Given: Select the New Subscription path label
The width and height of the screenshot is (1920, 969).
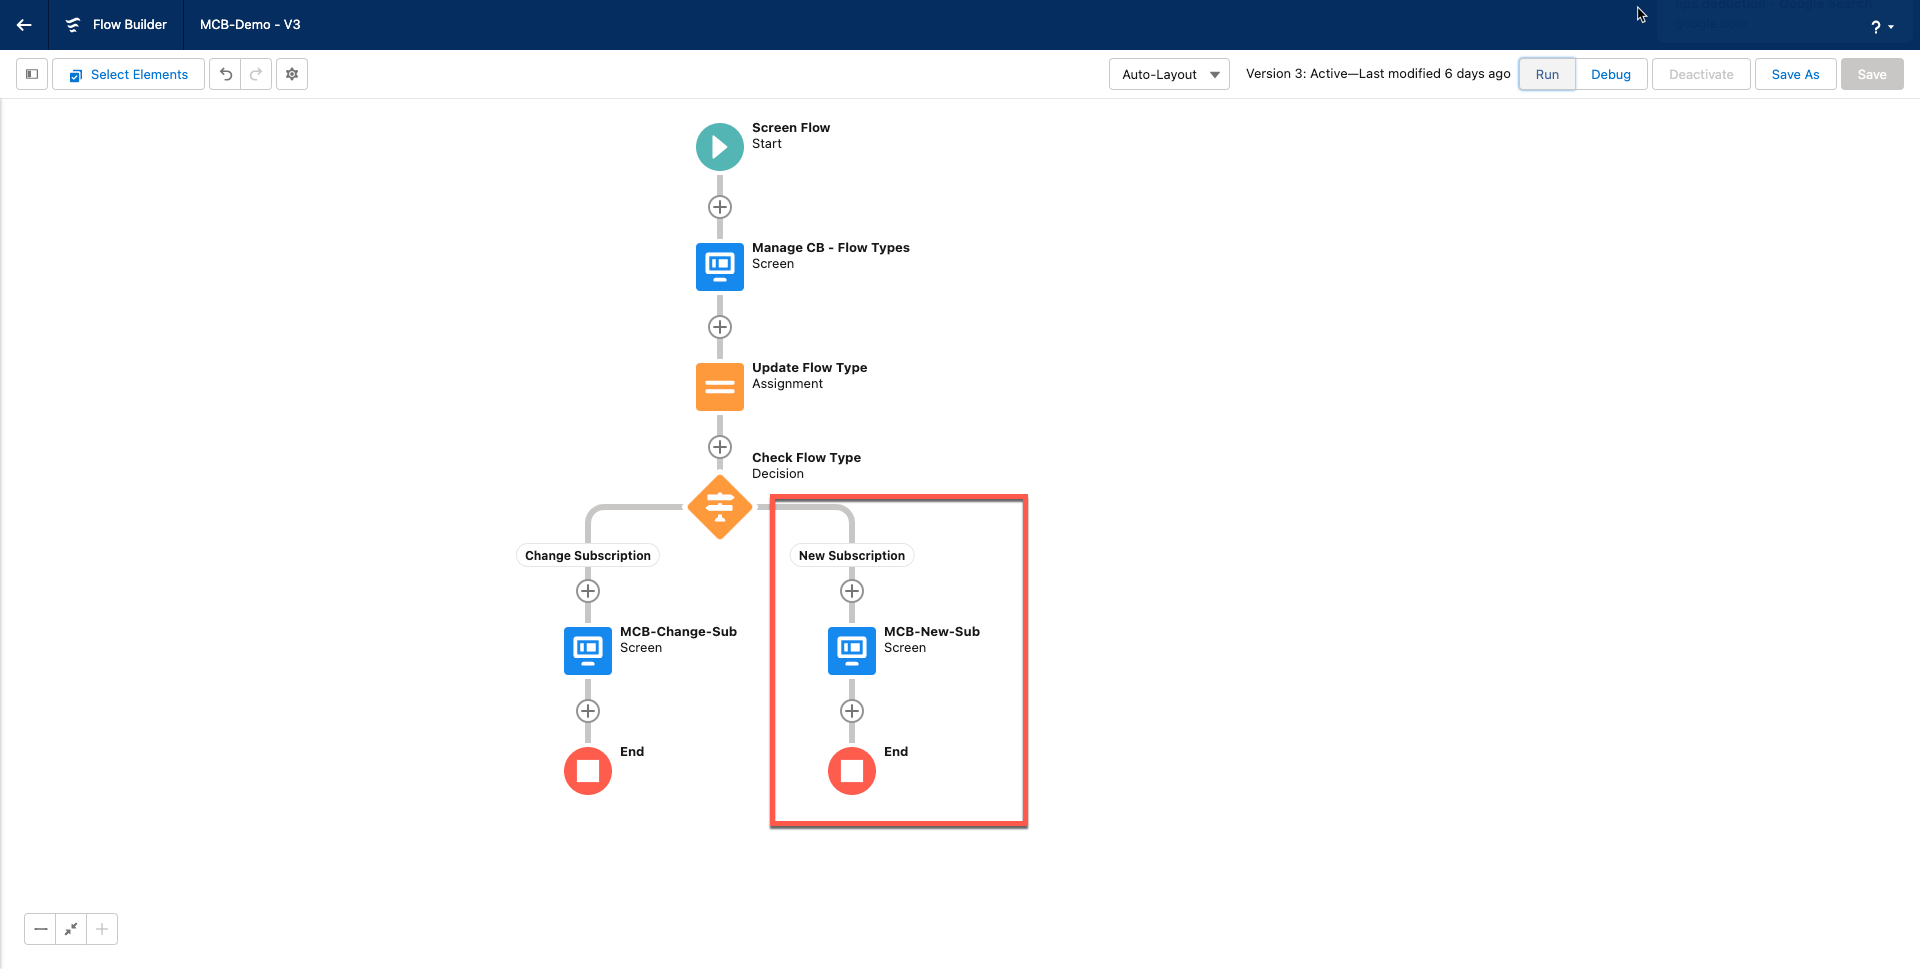Looking at the screenshot, I should (852, 556).
